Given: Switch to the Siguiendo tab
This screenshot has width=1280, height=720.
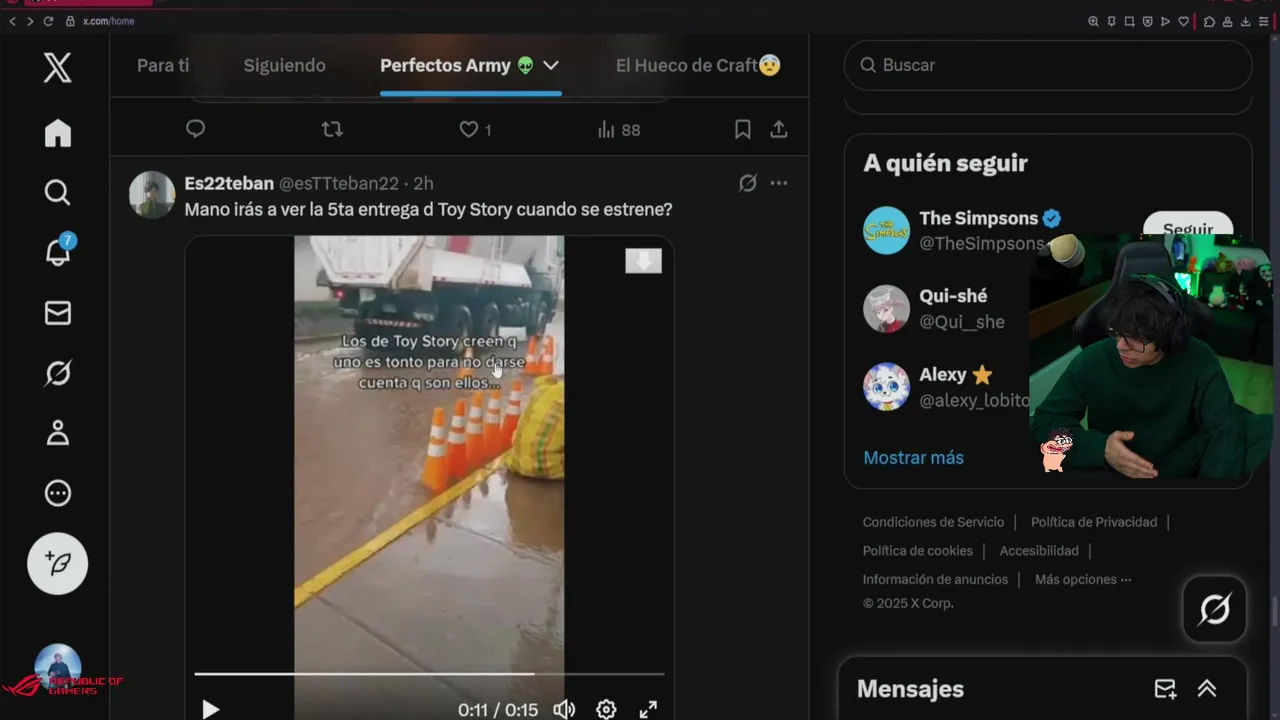Looking at the screenshot, I should pyautogui.click(x=285, y=65).
